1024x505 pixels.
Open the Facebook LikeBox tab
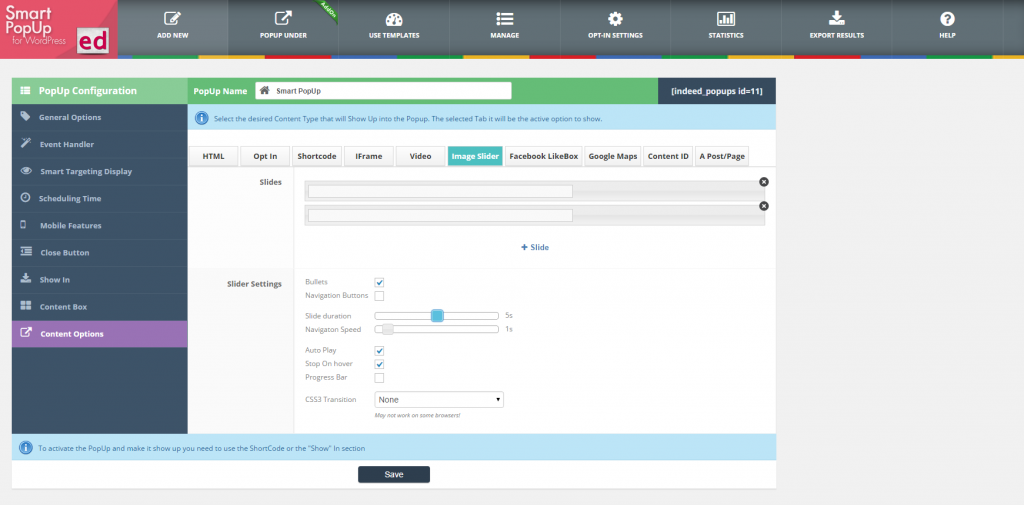543,156
